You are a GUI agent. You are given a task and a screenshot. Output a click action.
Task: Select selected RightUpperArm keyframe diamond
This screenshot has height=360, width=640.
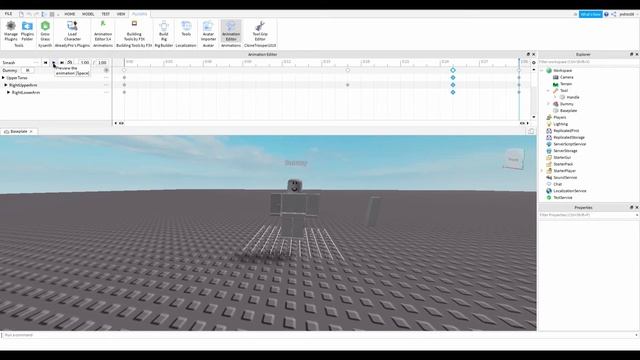[453, 85]
